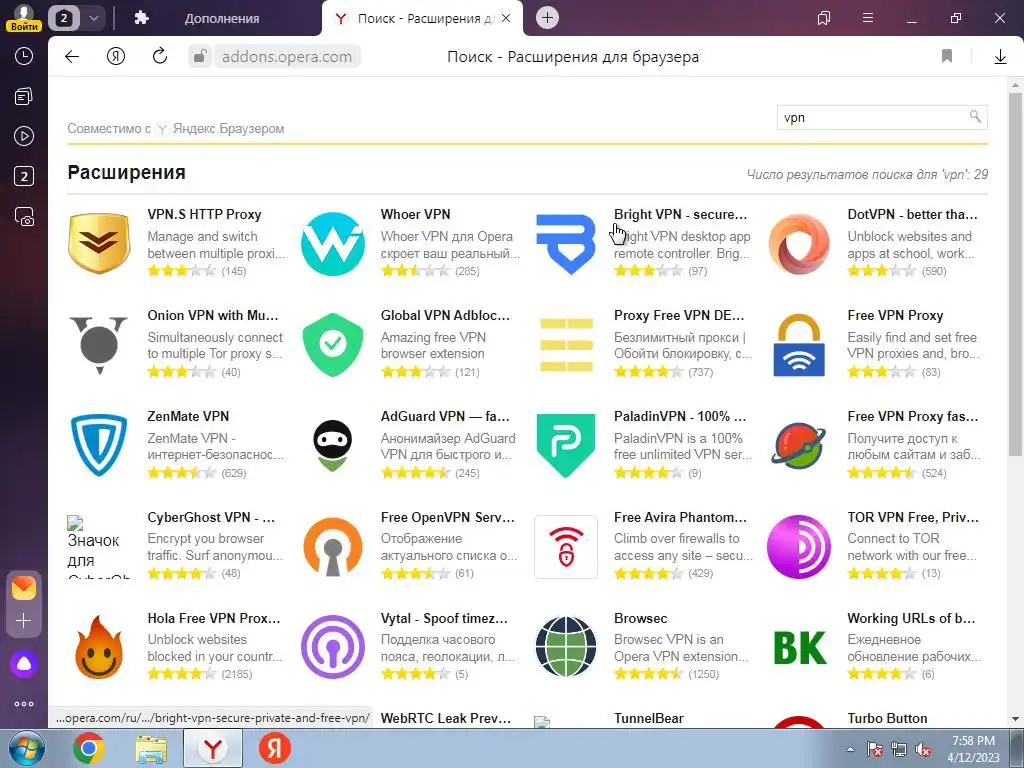1024x768 pixels.
Task: Click Free VPN Proxy planet icon
Action: click(799, 445)
